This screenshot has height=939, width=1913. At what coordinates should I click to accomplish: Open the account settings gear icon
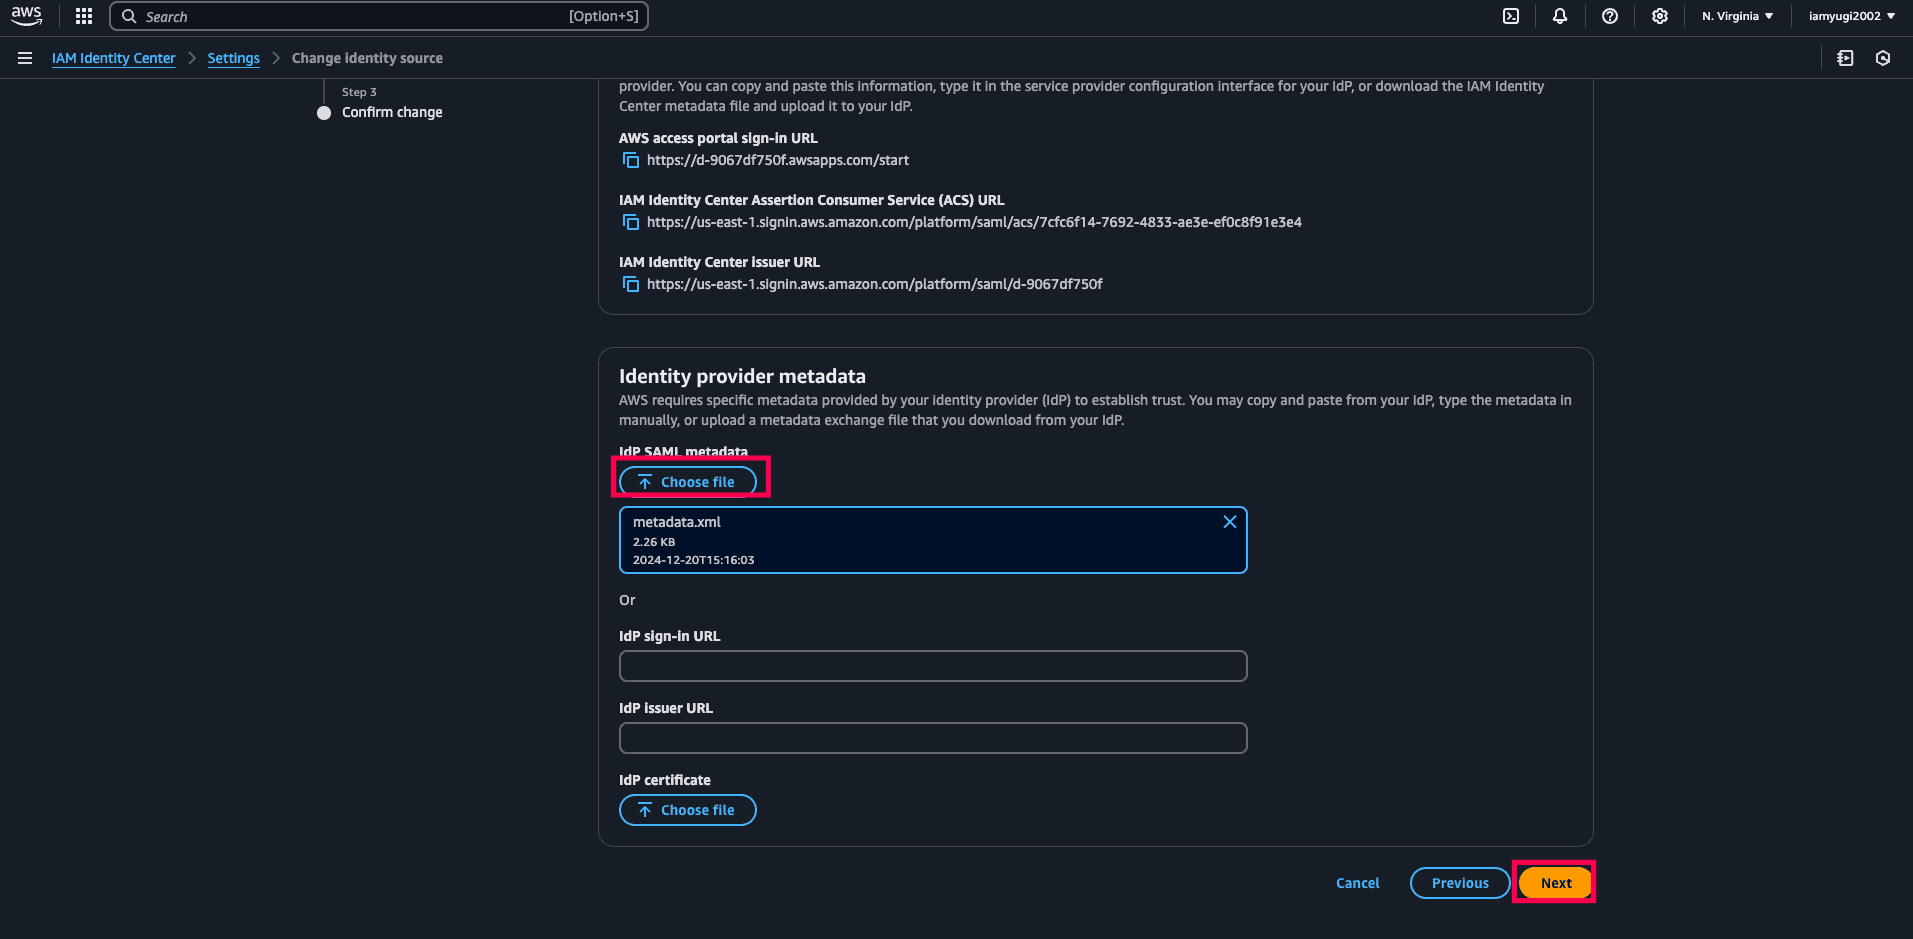[x=1659, y=16]
